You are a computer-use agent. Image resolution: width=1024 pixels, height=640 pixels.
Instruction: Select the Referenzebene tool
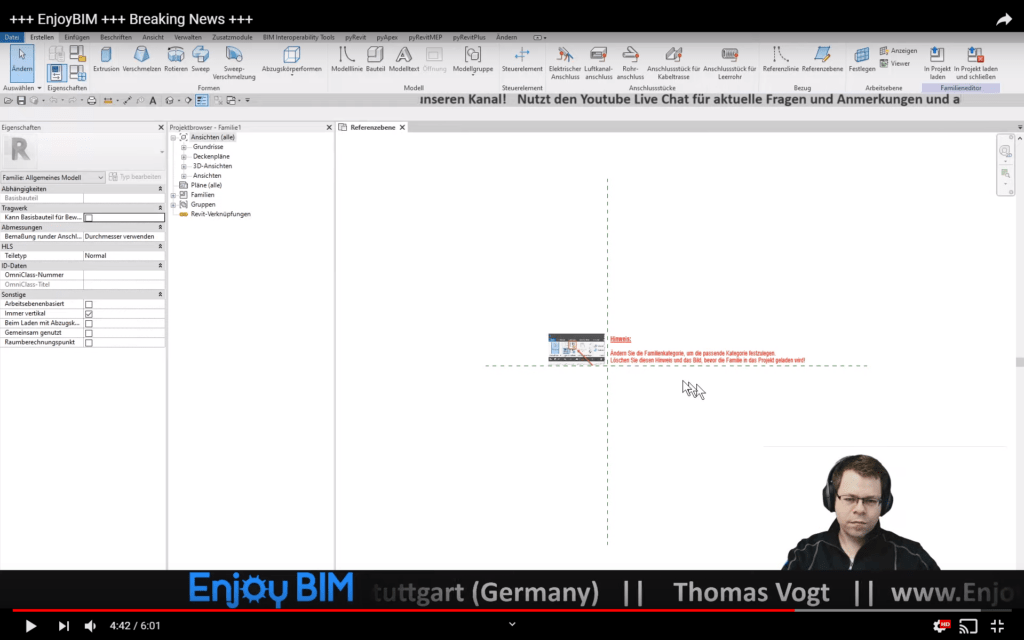point(822,59)
